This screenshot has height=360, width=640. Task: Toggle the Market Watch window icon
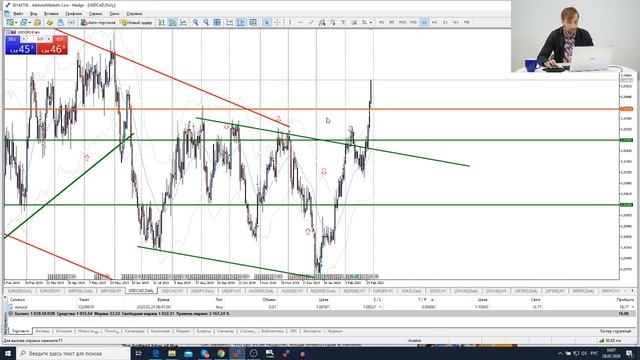[37, 22]
